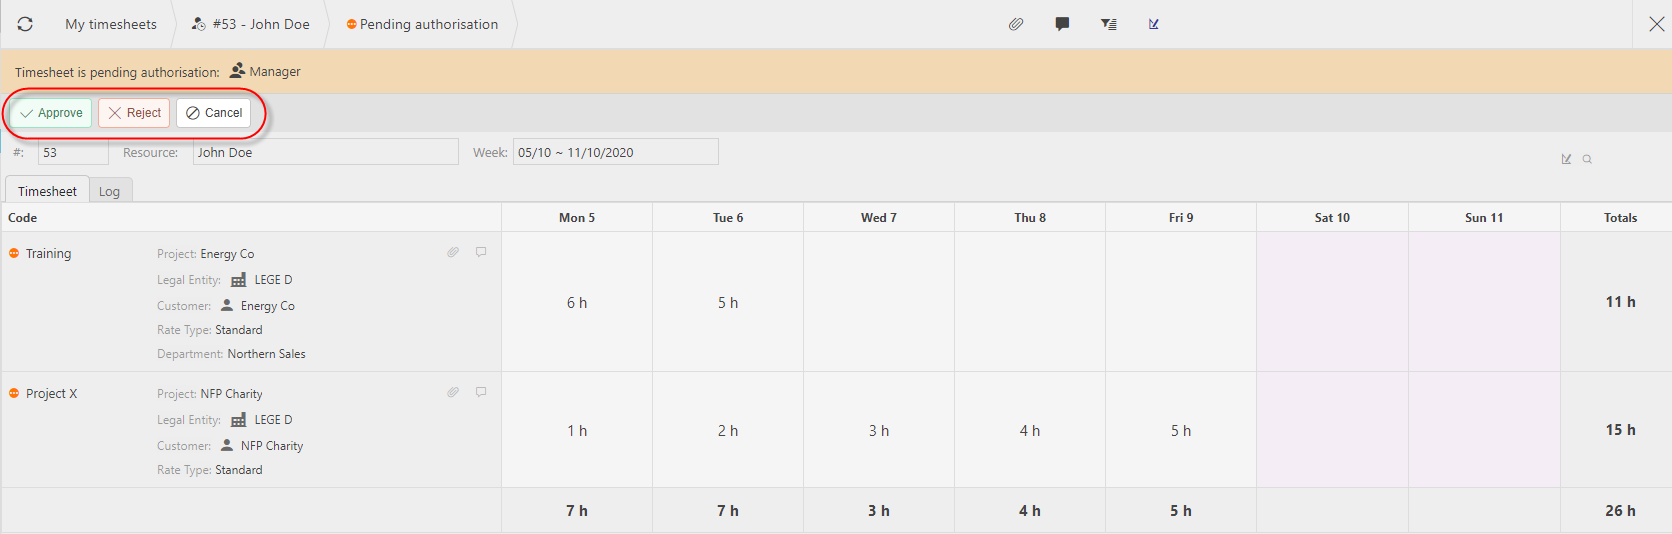Image resolution: width=1672 pixels, height=534 pixels.
Task: Click the comment icon on Training row
Action: (481, 252)
